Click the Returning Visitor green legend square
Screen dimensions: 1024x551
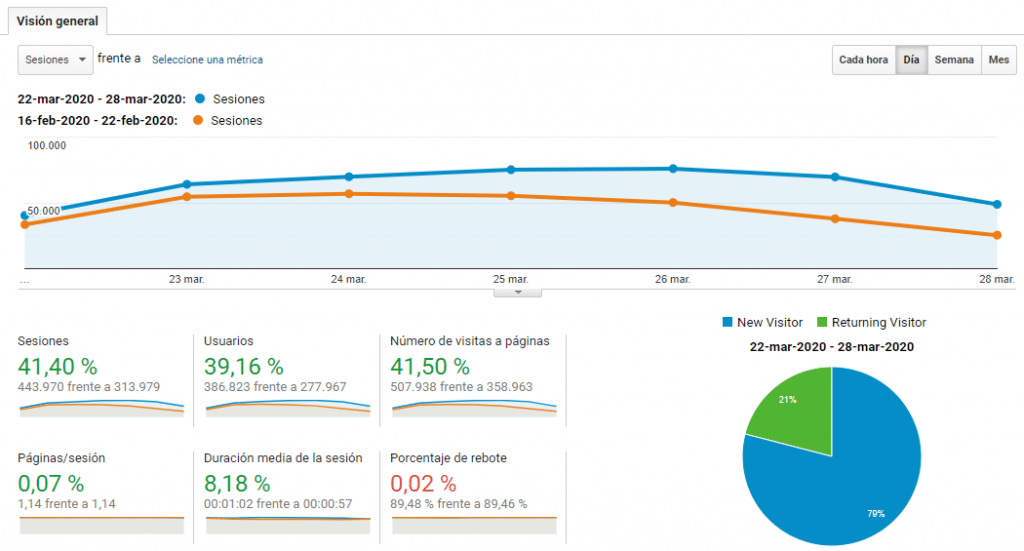point(822,322)
